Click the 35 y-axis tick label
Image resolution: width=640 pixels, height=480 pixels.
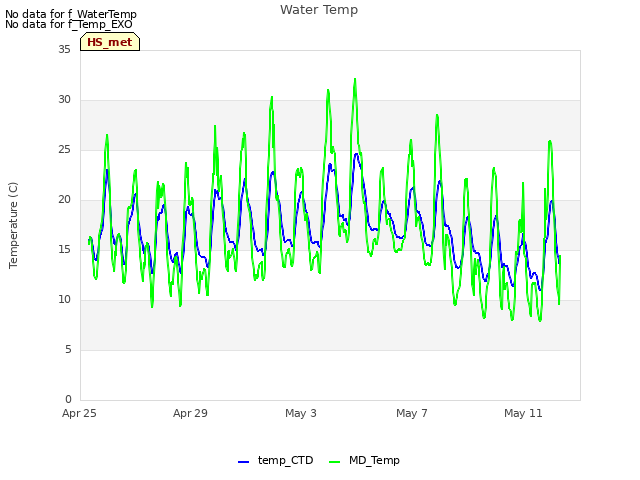(64, 49)
